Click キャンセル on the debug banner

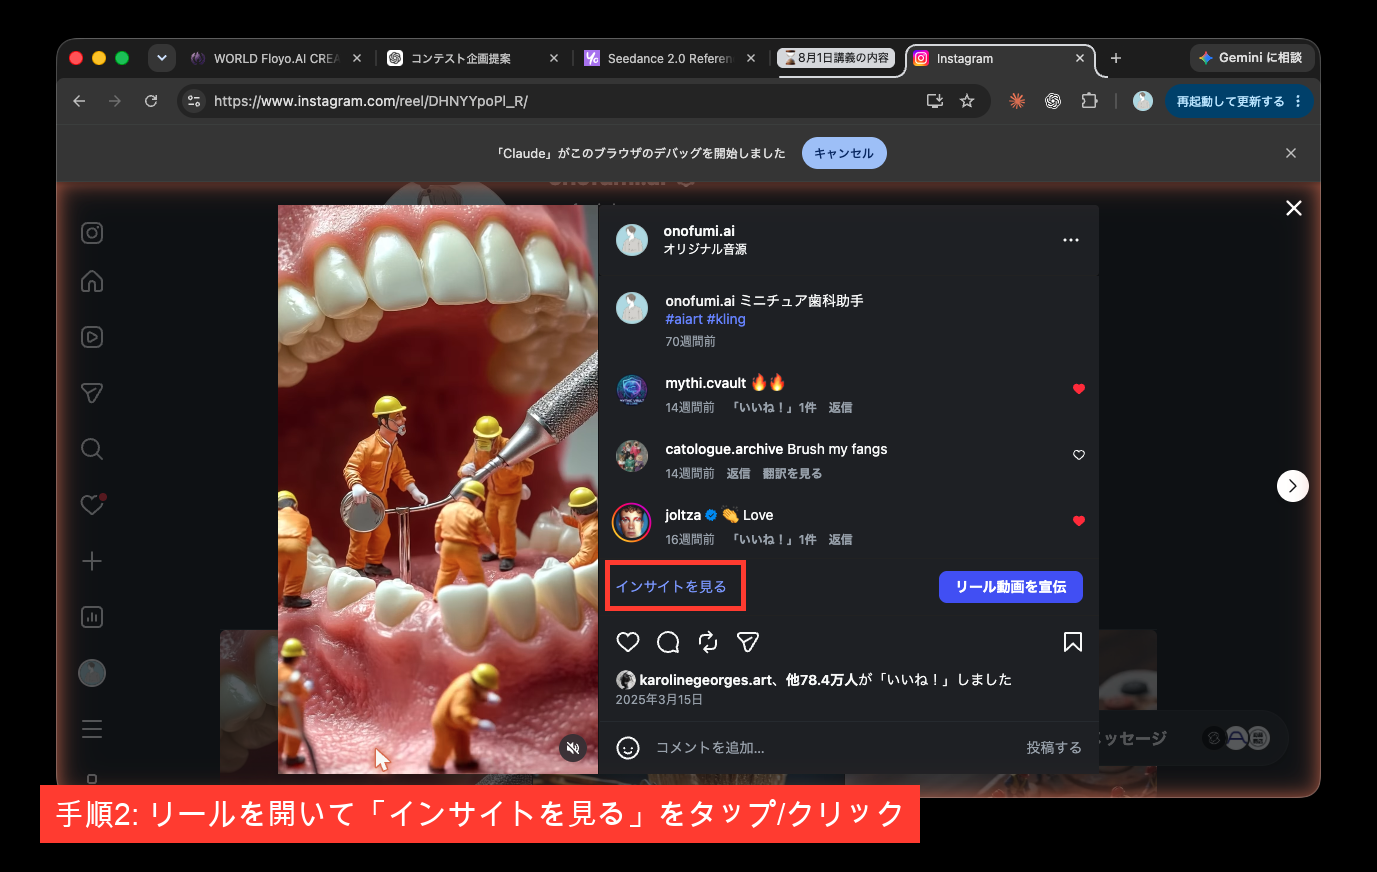[844, 153]
